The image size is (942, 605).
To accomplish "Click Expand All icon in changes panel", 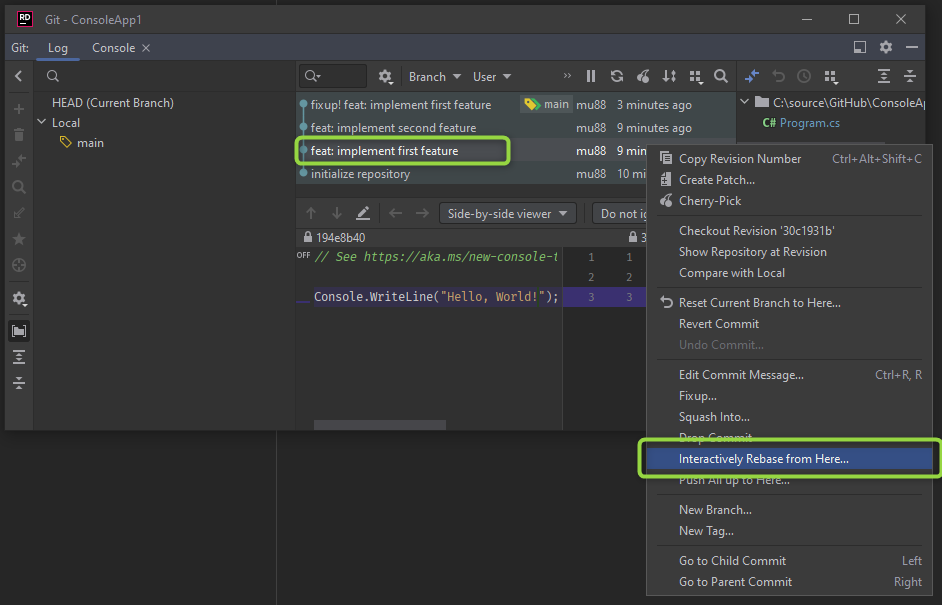I will pyautogui.click(x=884, y=76).
